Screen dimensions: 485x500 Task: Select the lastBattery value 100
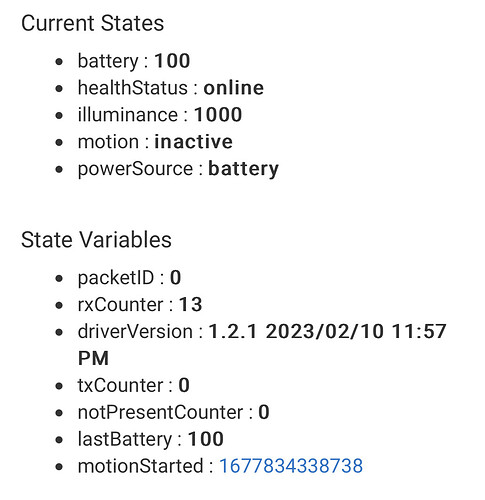[206, 439]
